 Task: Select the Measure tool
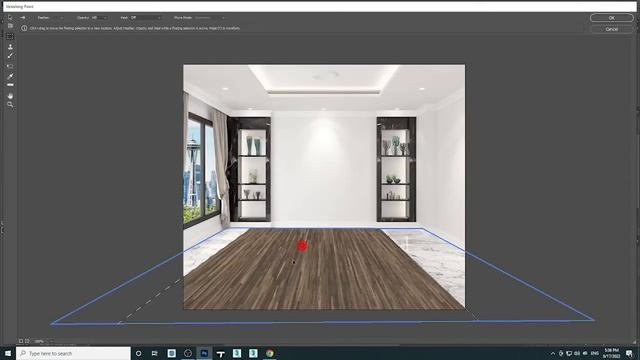[10, 85]
